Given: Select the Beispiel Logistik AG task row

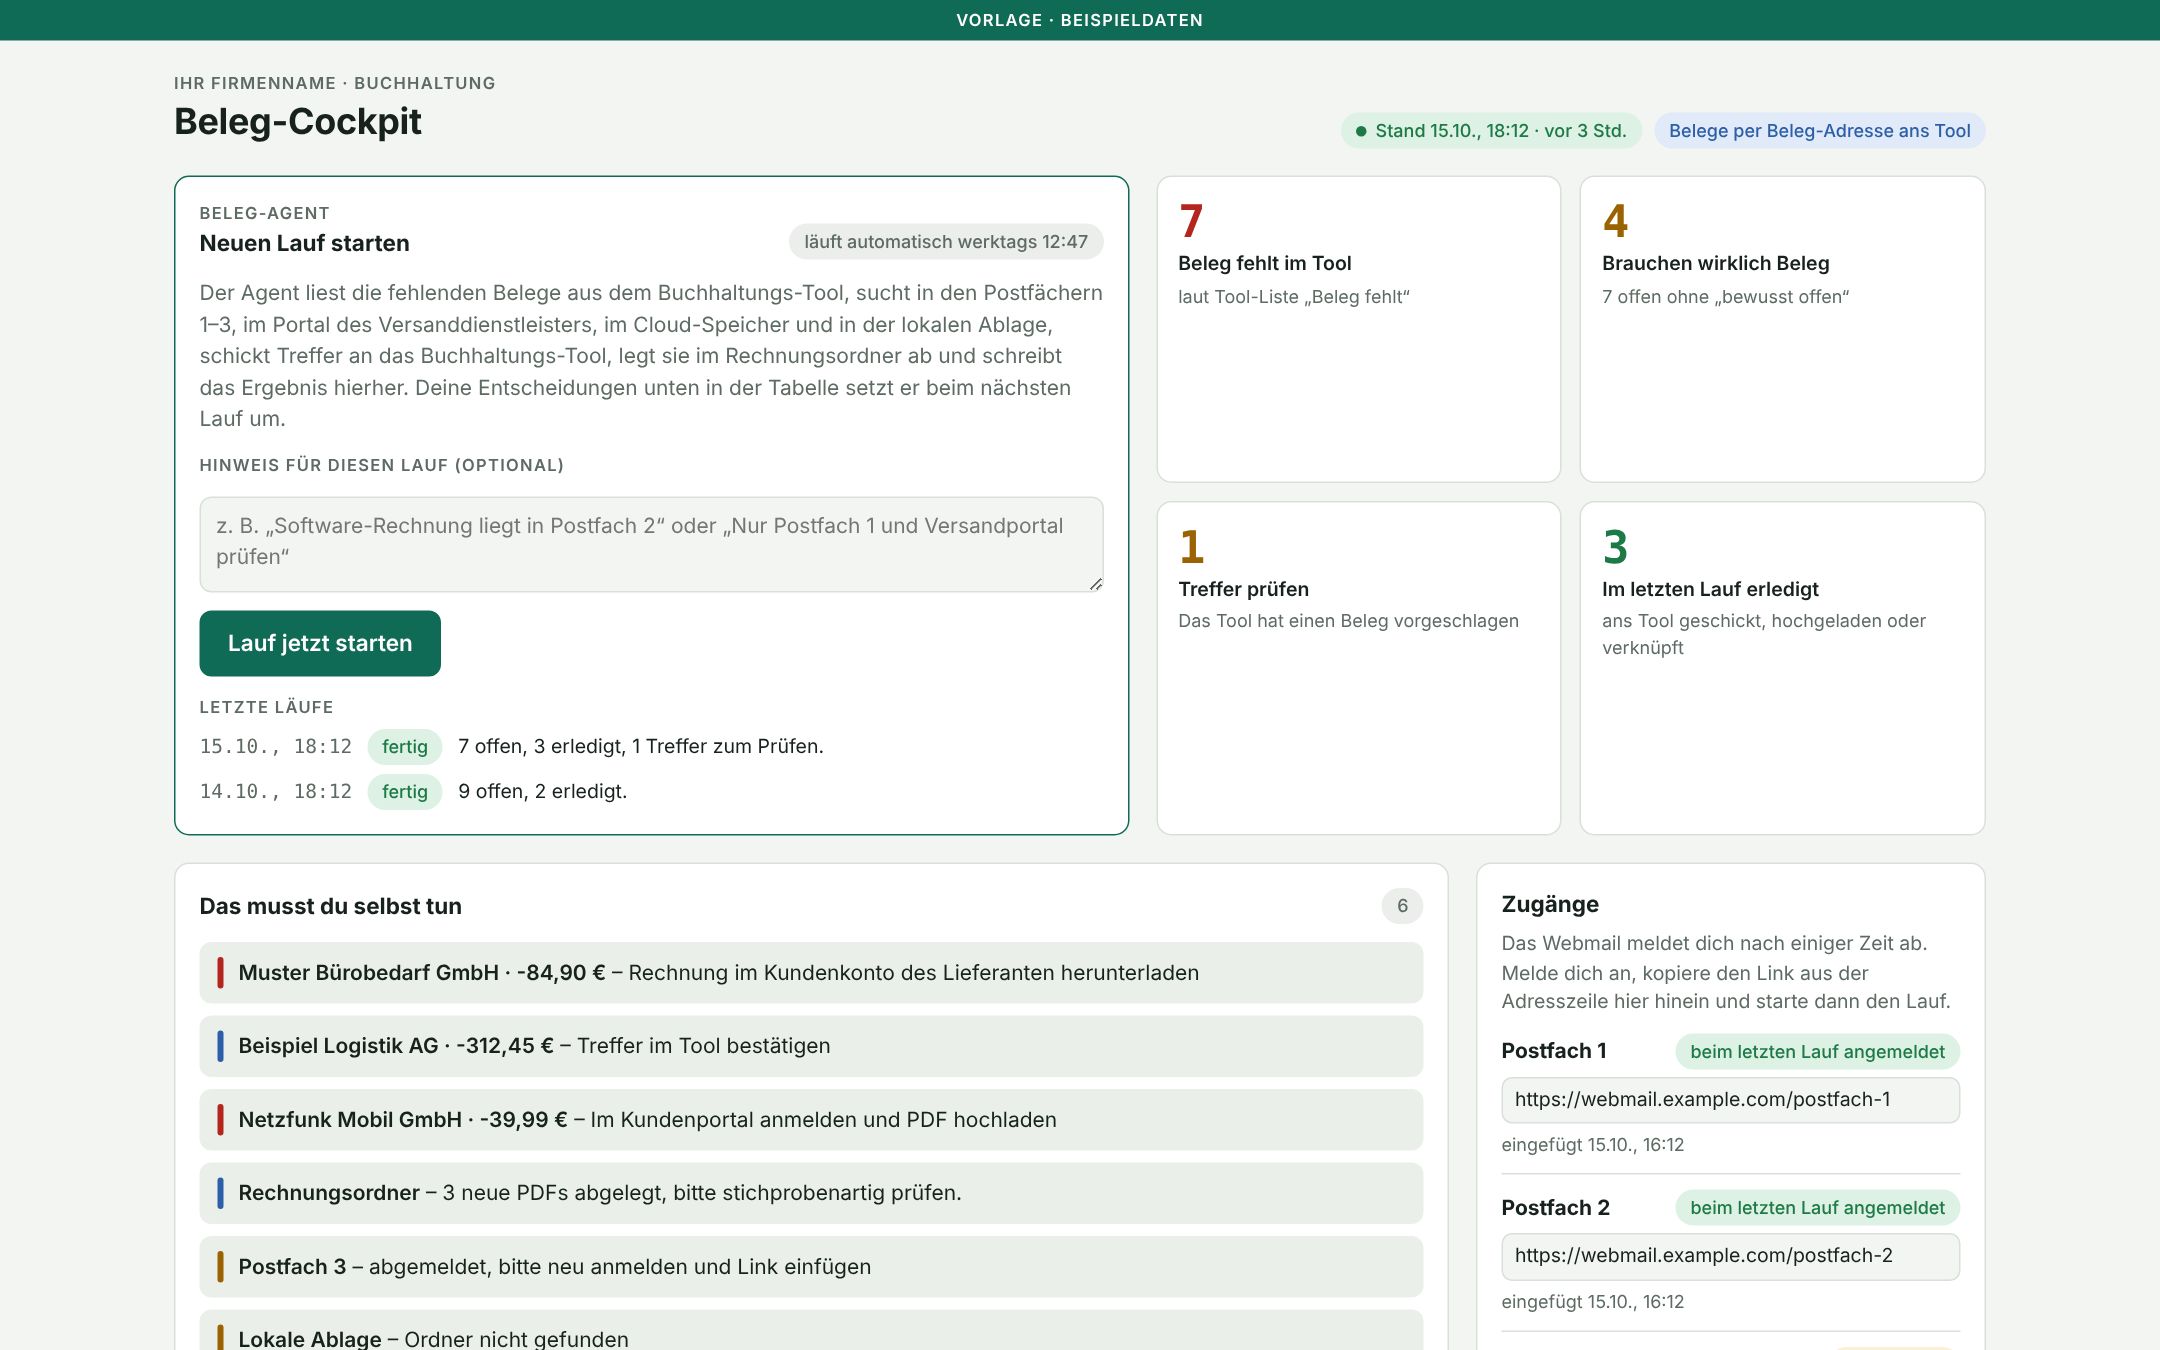Looking at the screenshot, I should tap(811, 1046).
